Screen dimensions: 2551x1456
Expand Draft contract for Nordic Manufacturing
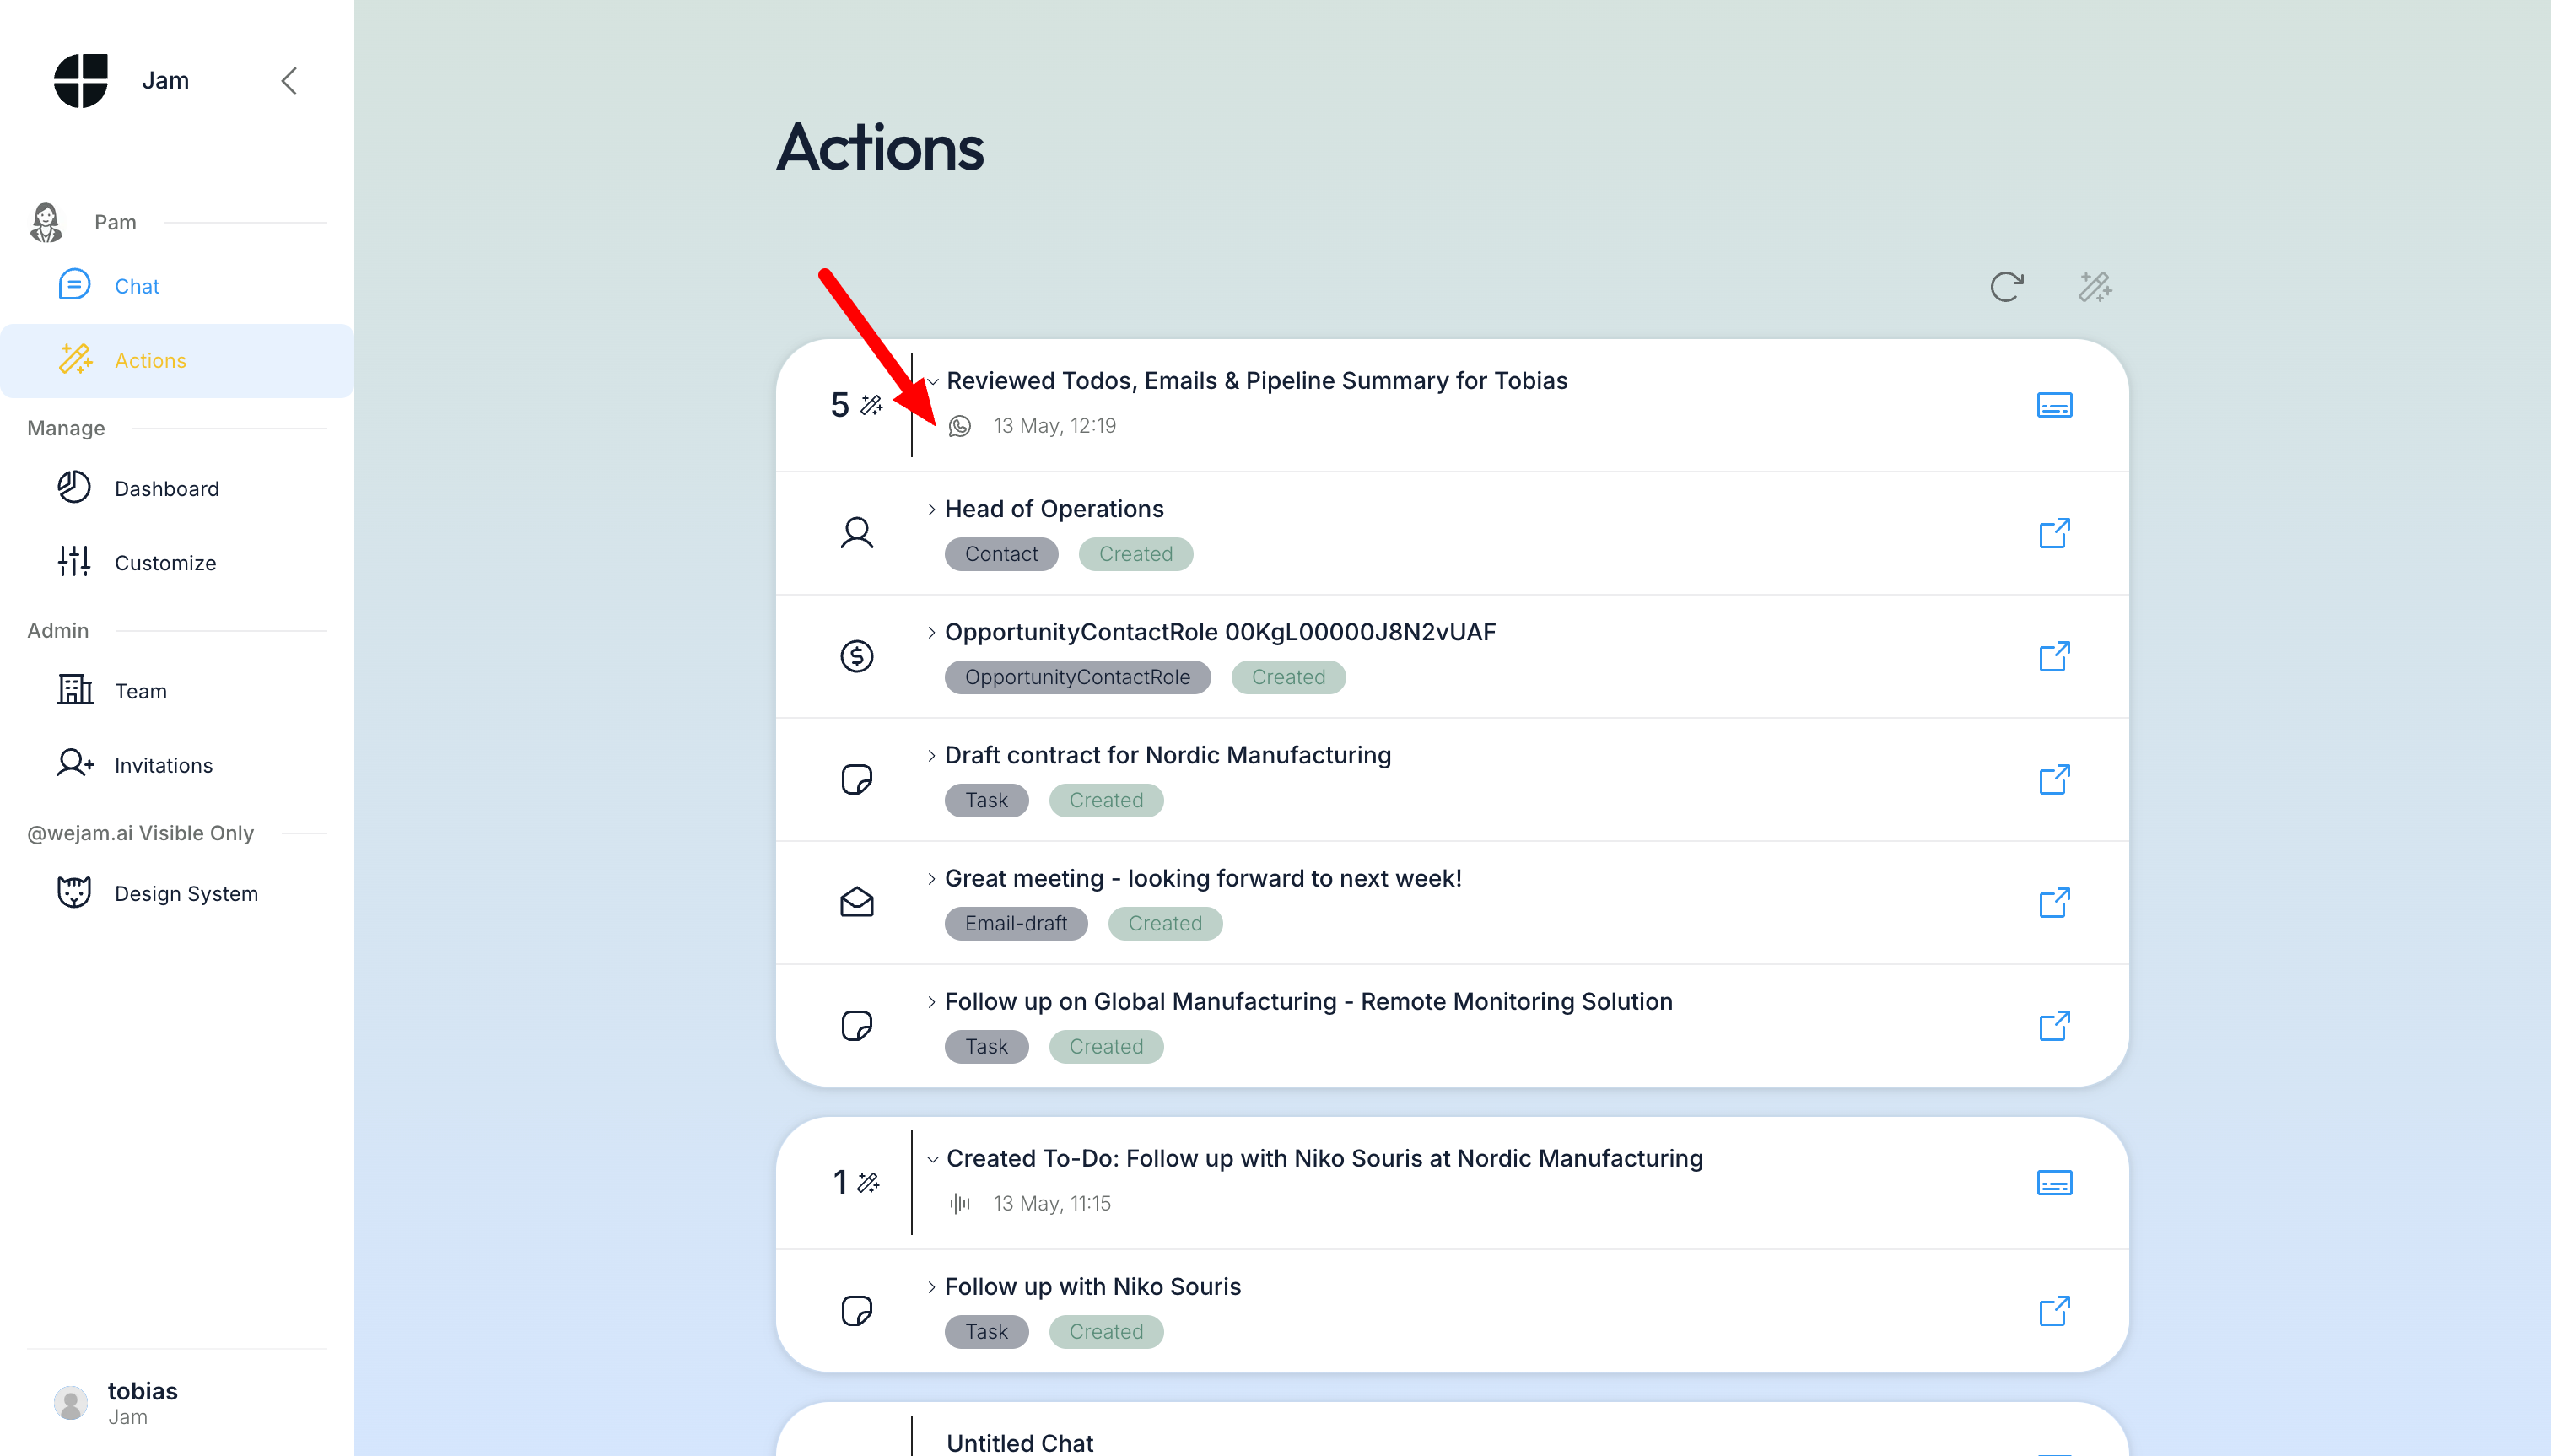(931, 755)
